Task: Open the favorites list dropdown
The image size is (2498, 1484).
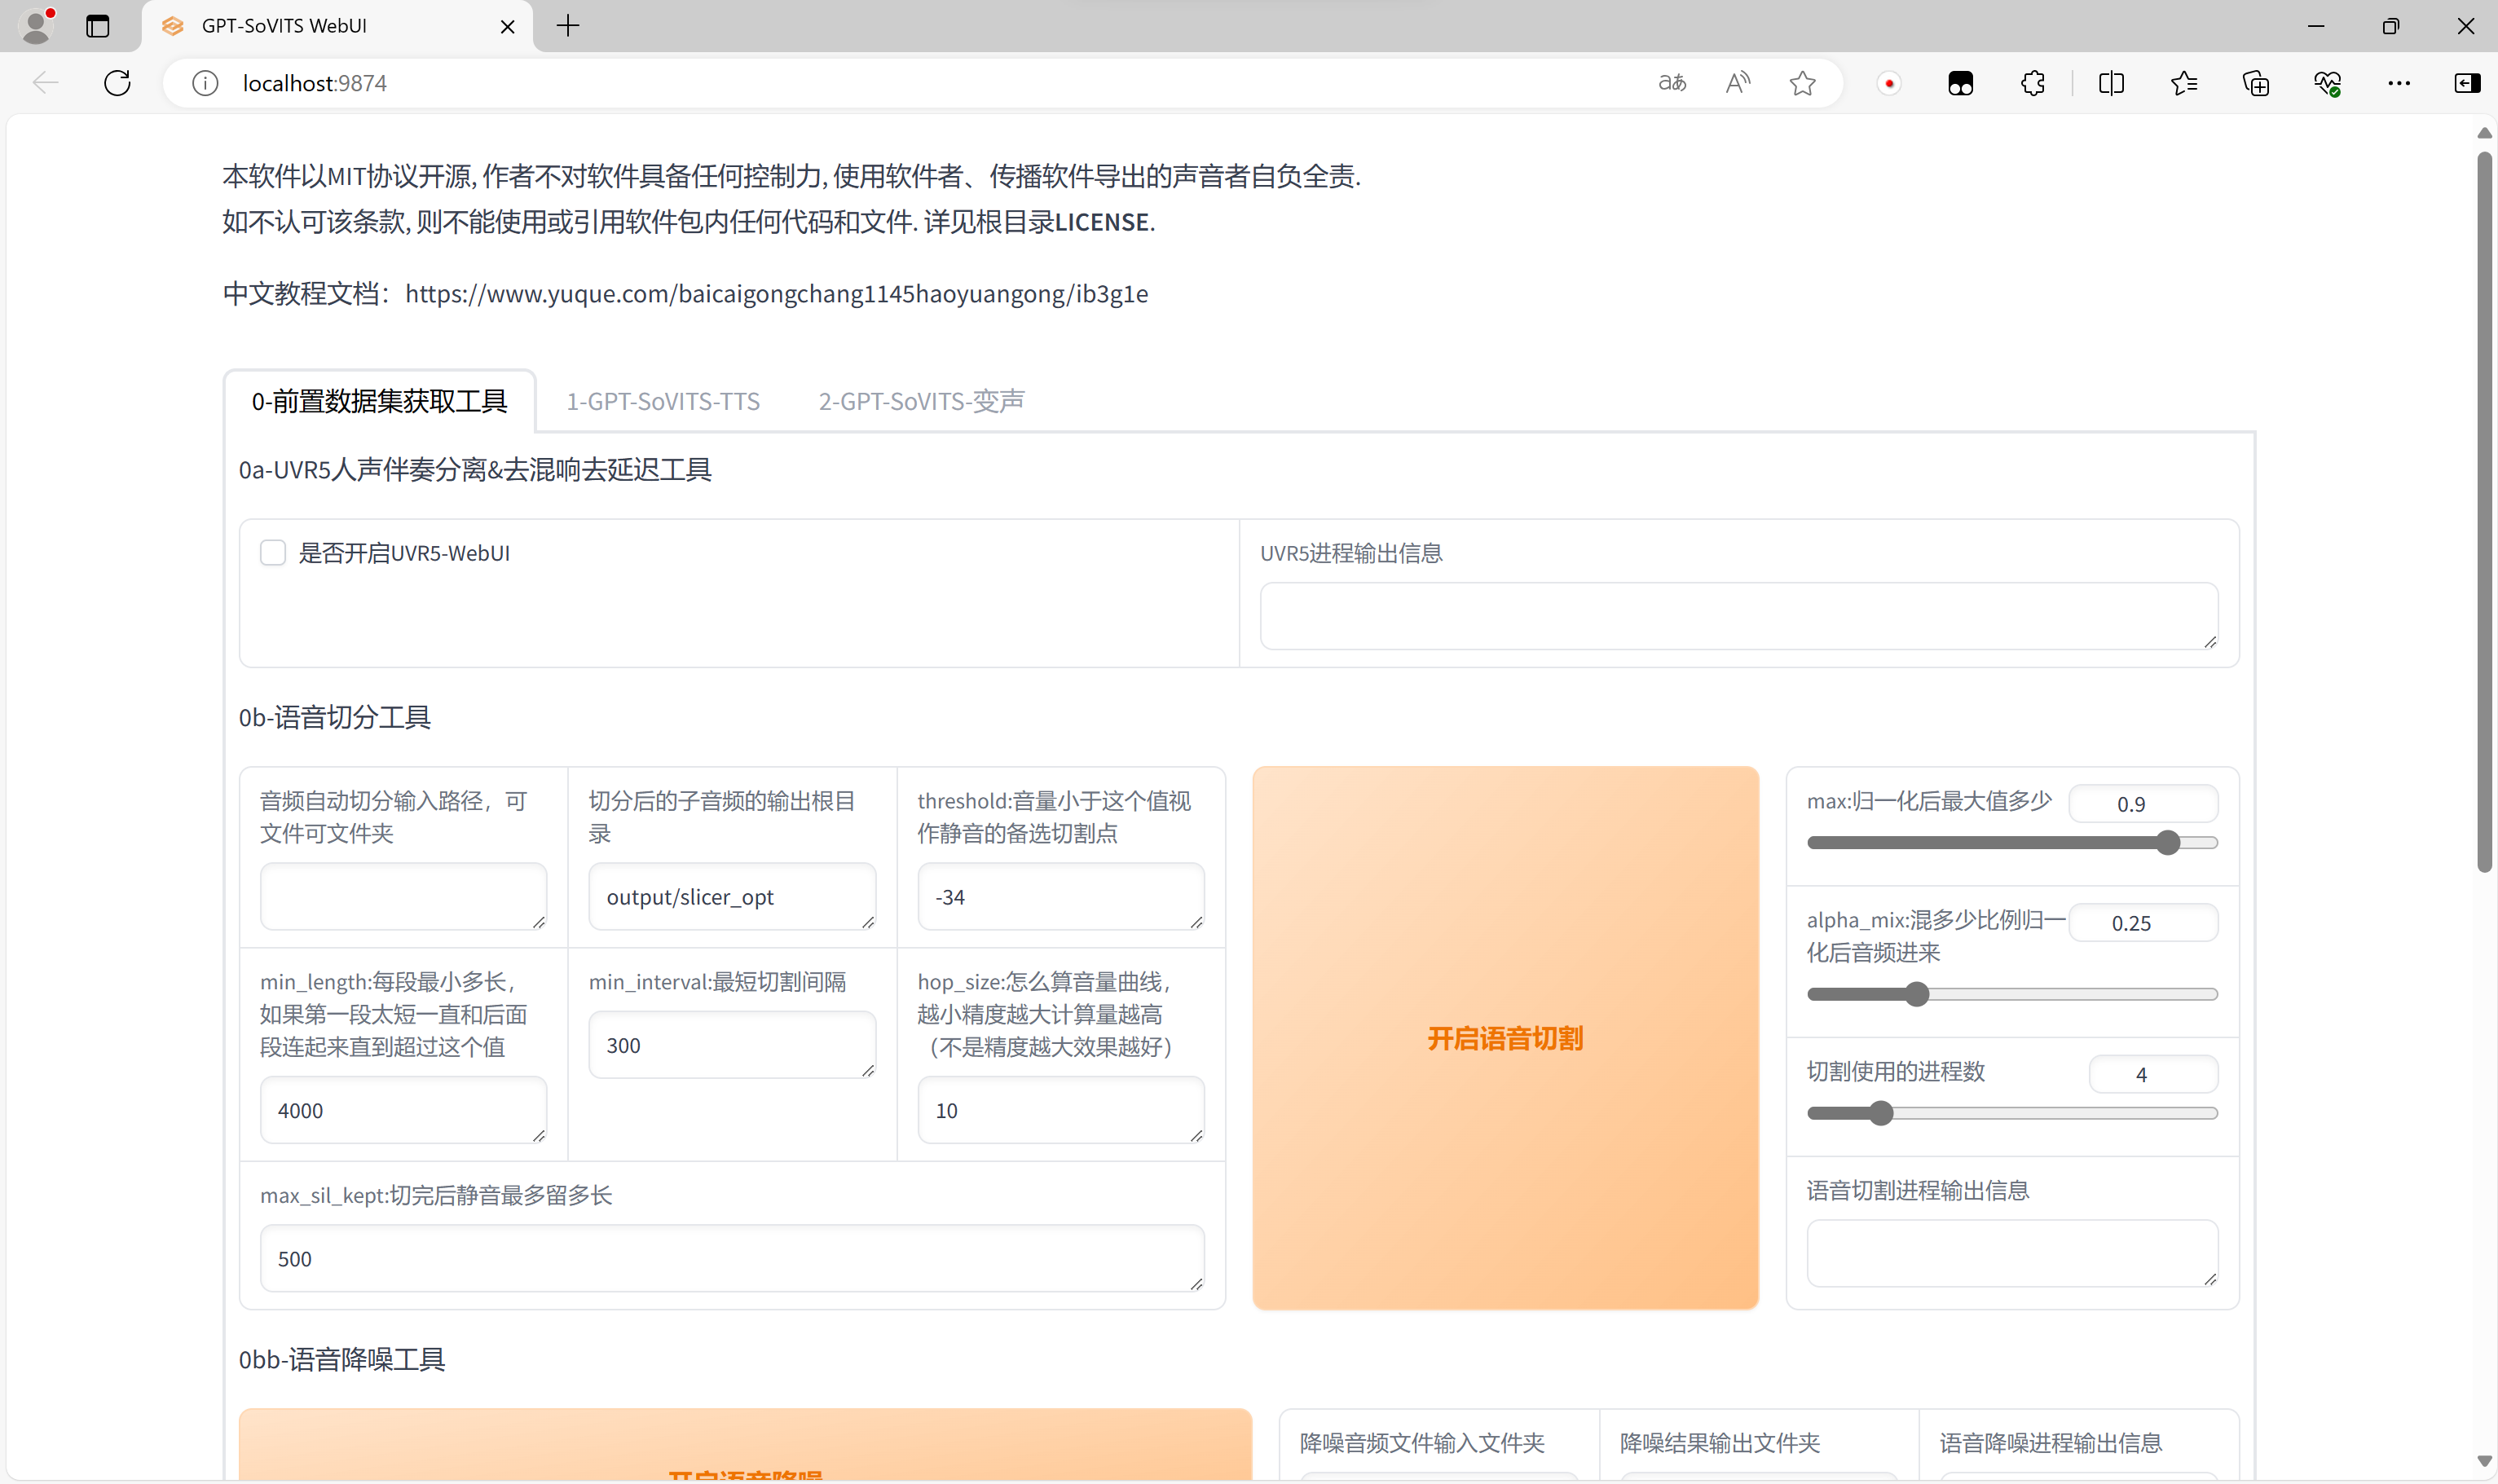Action: tap(2184, 83)
